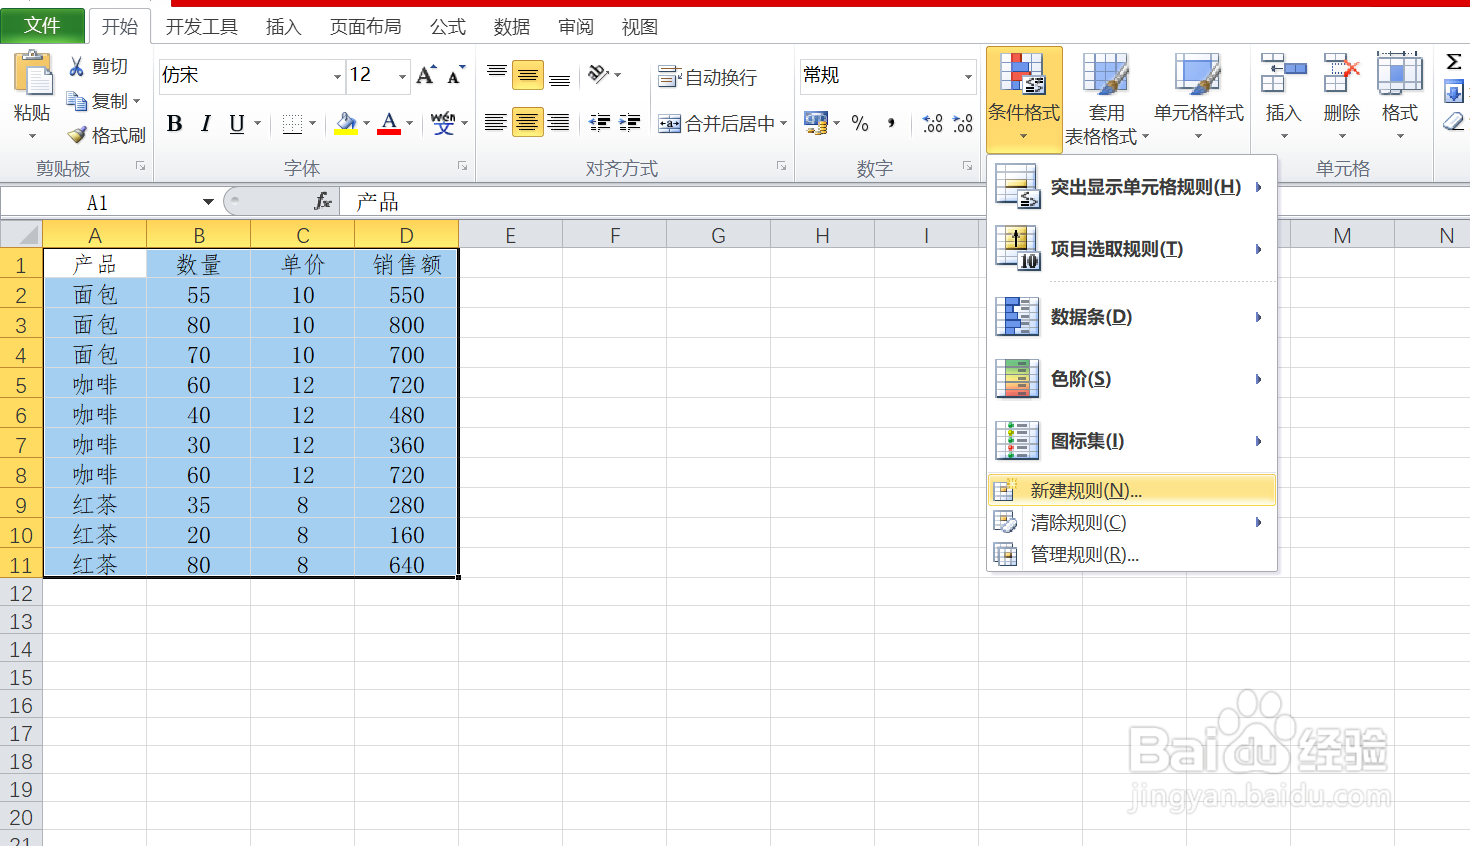This screenshot has height=846, width=1470.
Task: Apply the Percent Style (%) format
Action: [860, 124]
